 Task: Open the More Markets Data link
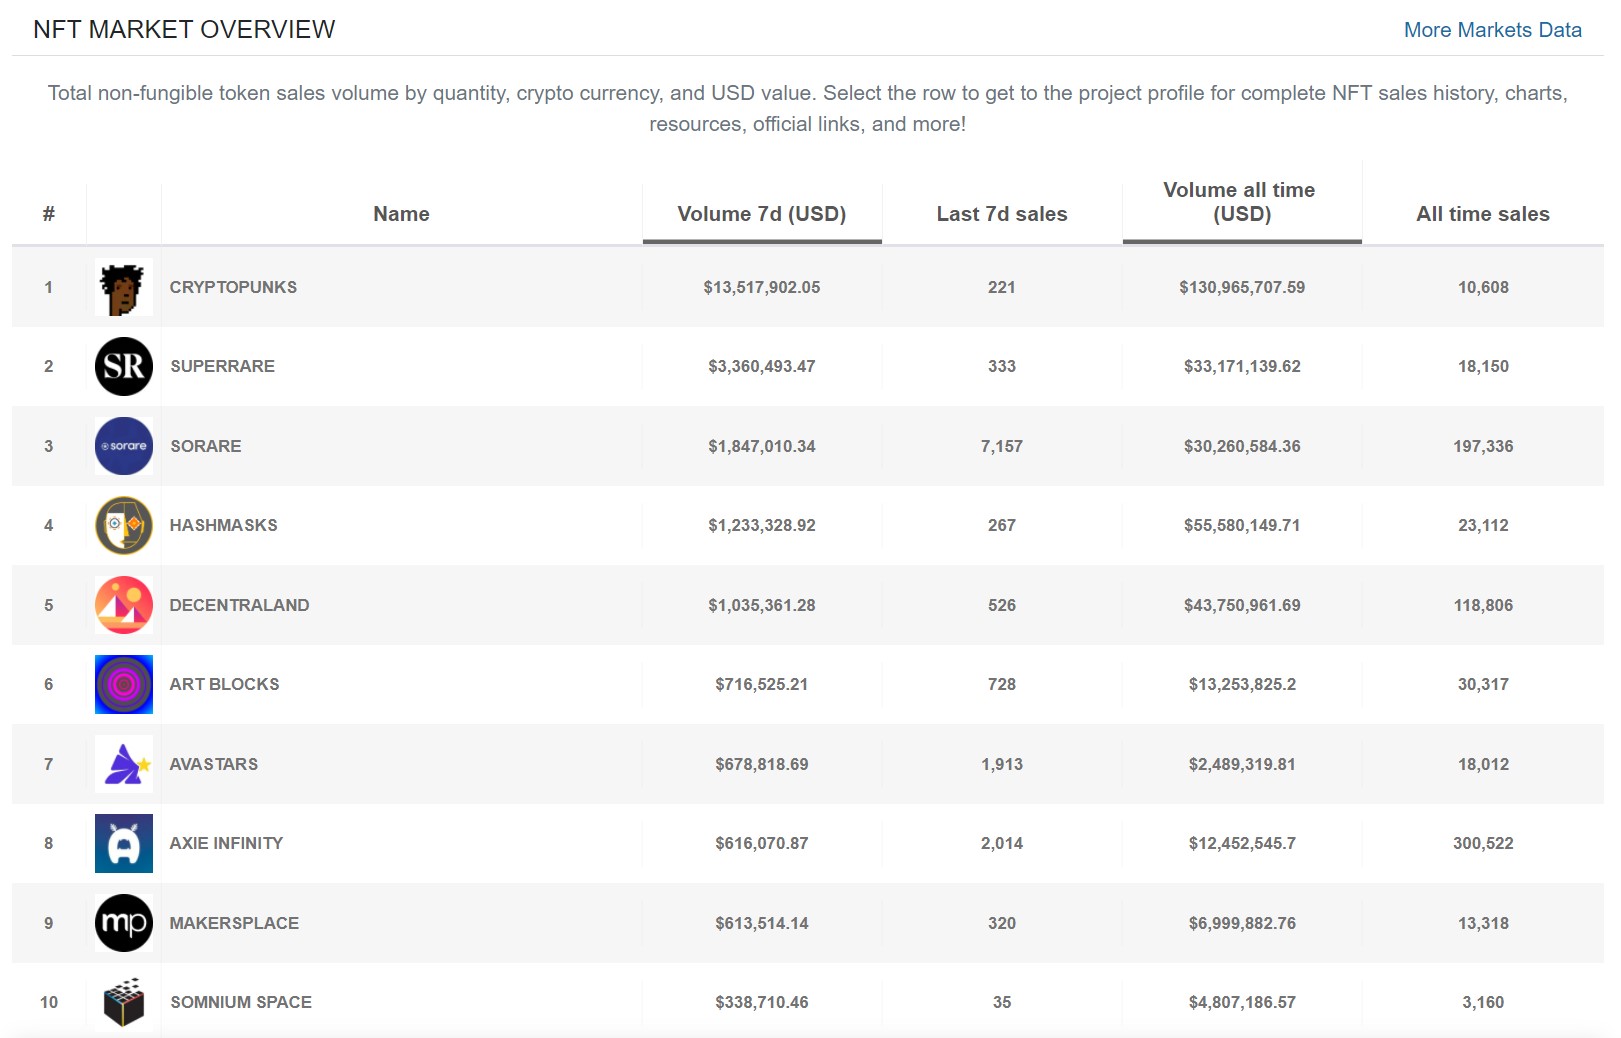[x=1492, y=30]
